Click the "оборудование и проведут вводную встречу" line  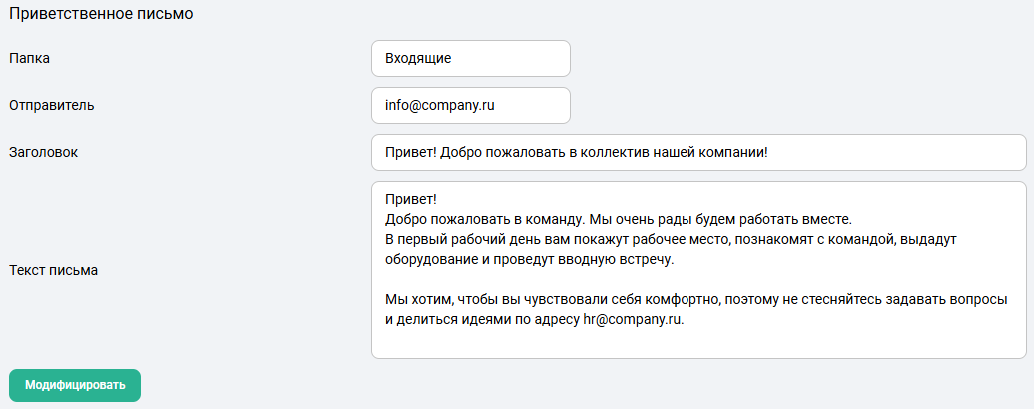coord(530,259)
